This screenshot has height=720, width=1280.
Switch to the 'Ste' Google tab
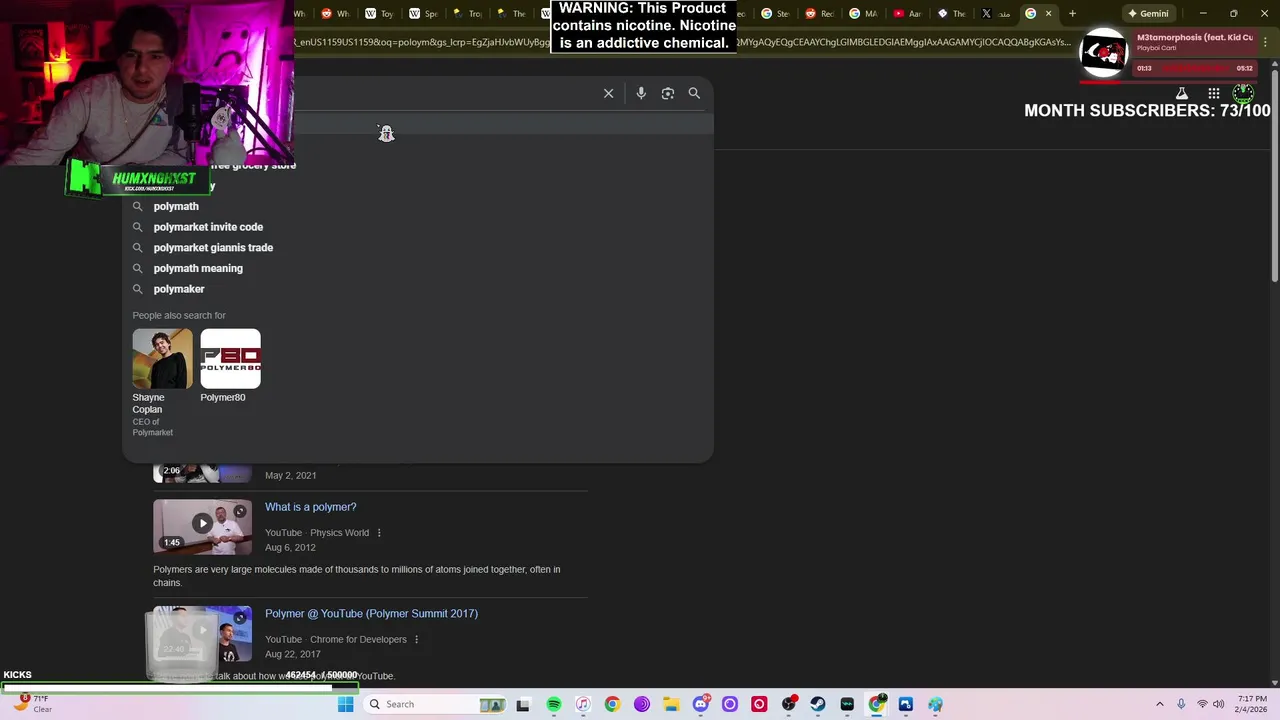tap(774, 13)
